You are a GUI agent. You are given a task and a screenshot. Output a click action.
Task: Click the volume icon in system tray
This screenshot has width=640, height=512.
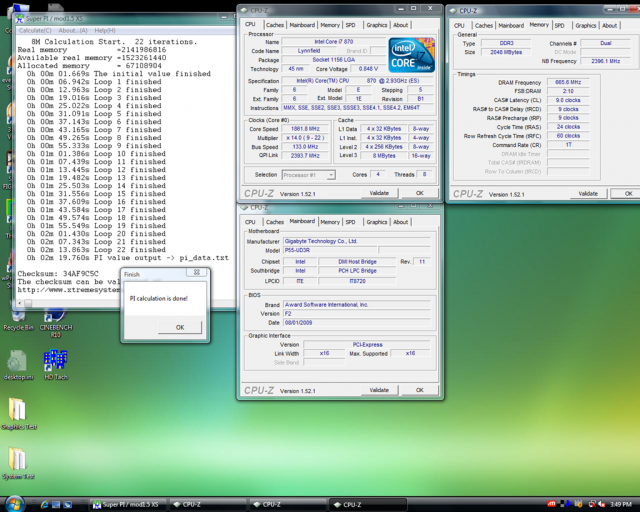pos(601,505)
